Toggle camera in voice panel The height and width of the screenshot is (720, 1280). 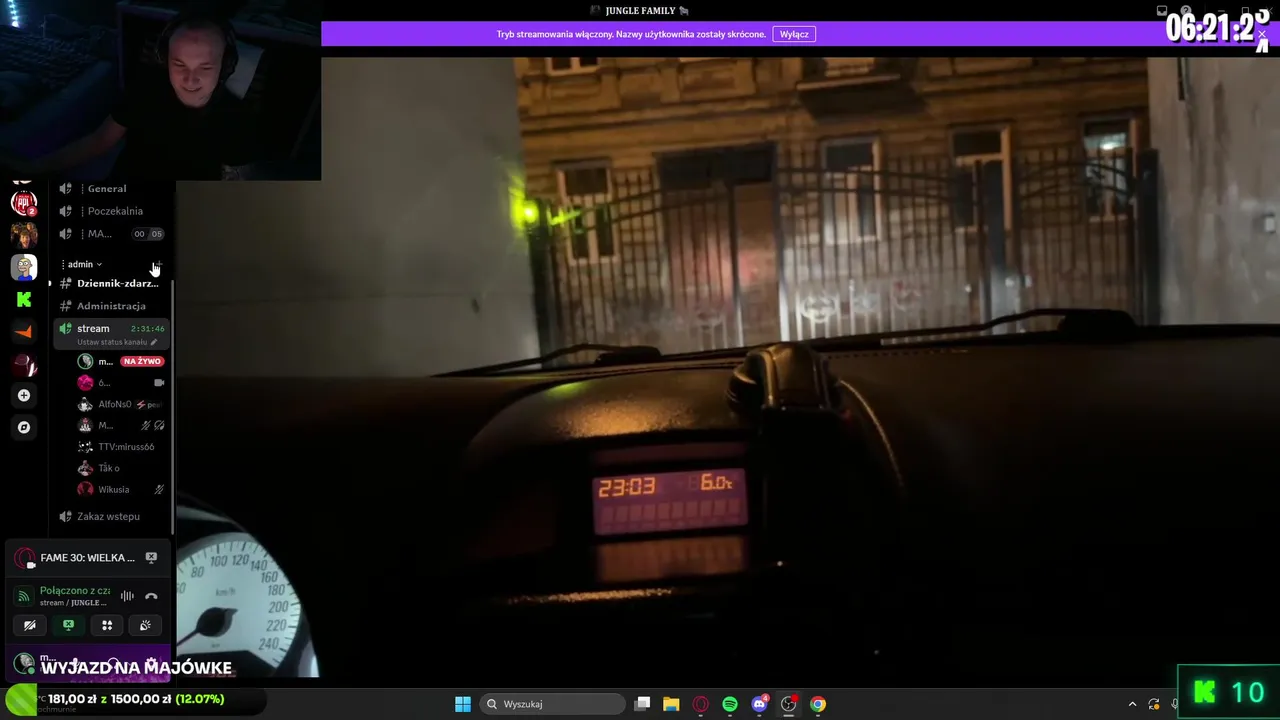30,625
